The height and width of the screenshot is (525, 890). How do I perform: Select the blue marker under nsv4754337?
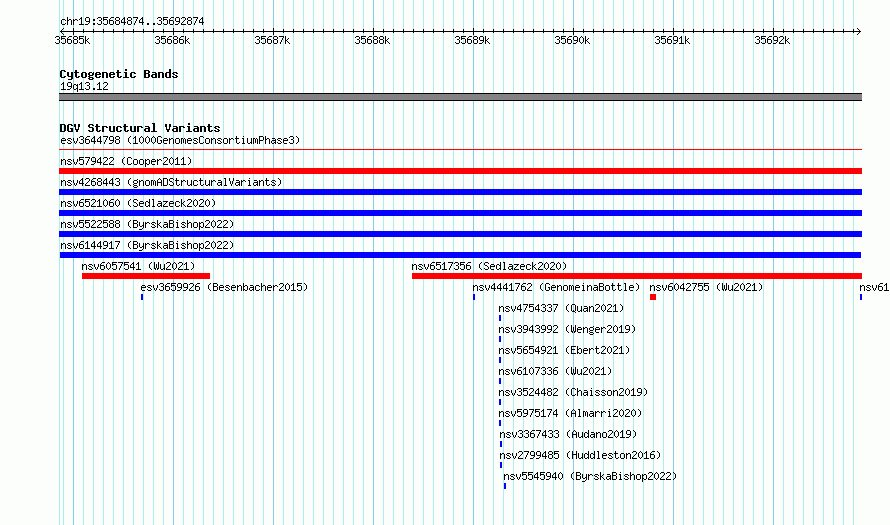click(500, 318)
